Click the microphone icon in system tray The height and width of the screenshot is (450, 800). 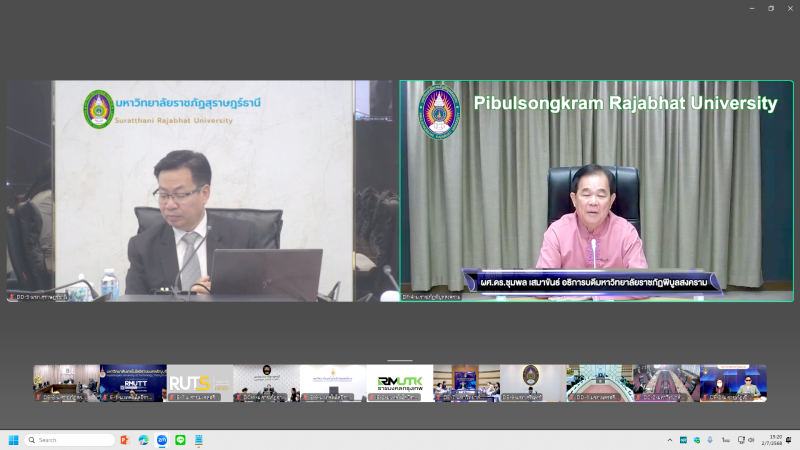coord(710,440)
